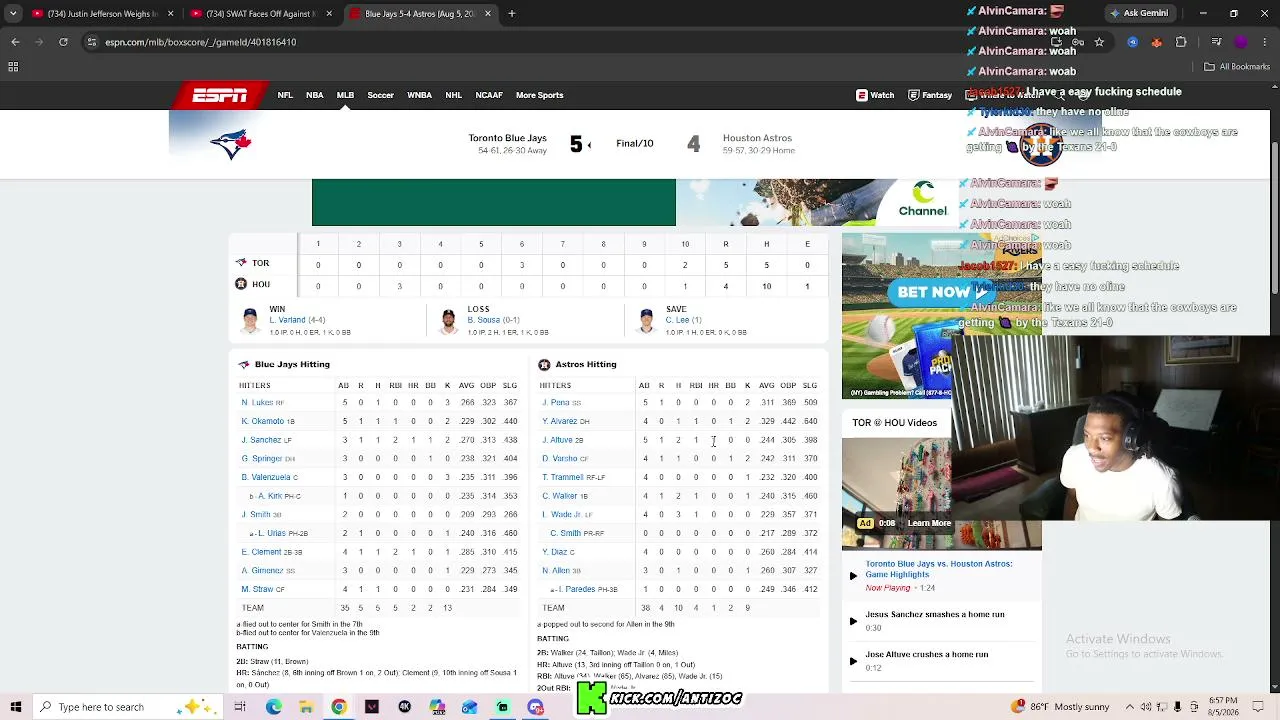The image size is (1280, 720).
Task: Open the NHL menu in ESPN navigation
Action: click(454, 95)
